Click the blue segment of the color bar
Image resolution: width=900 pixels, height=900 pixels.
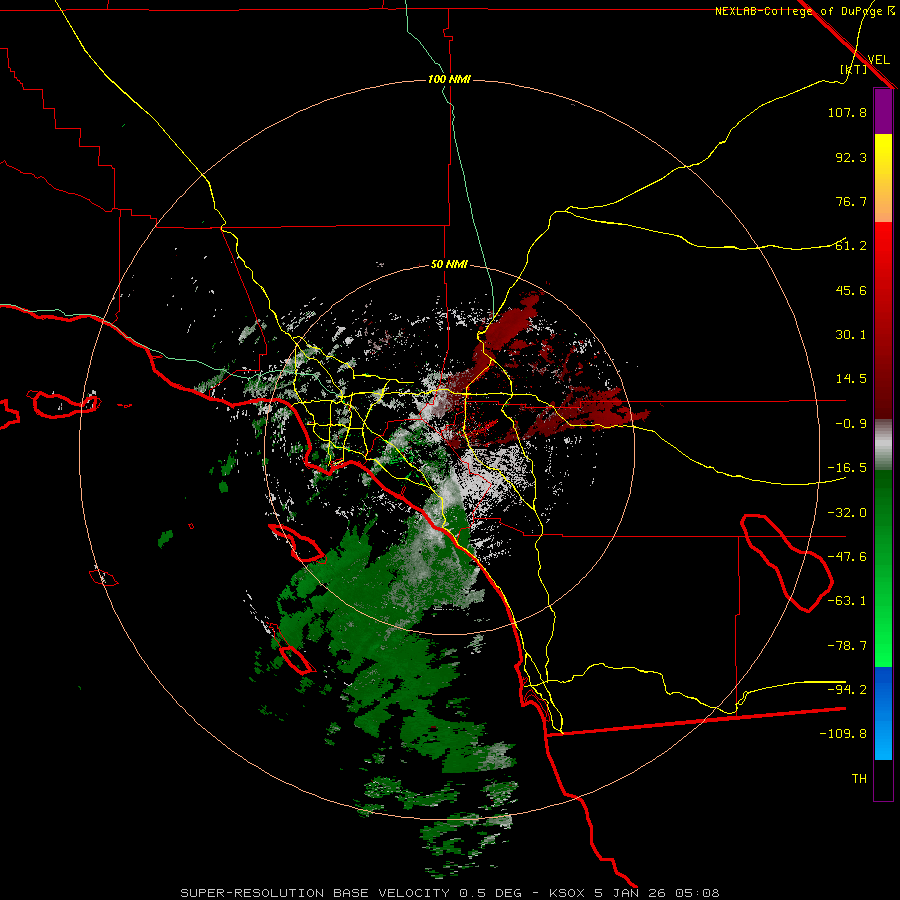pos(883,713)
